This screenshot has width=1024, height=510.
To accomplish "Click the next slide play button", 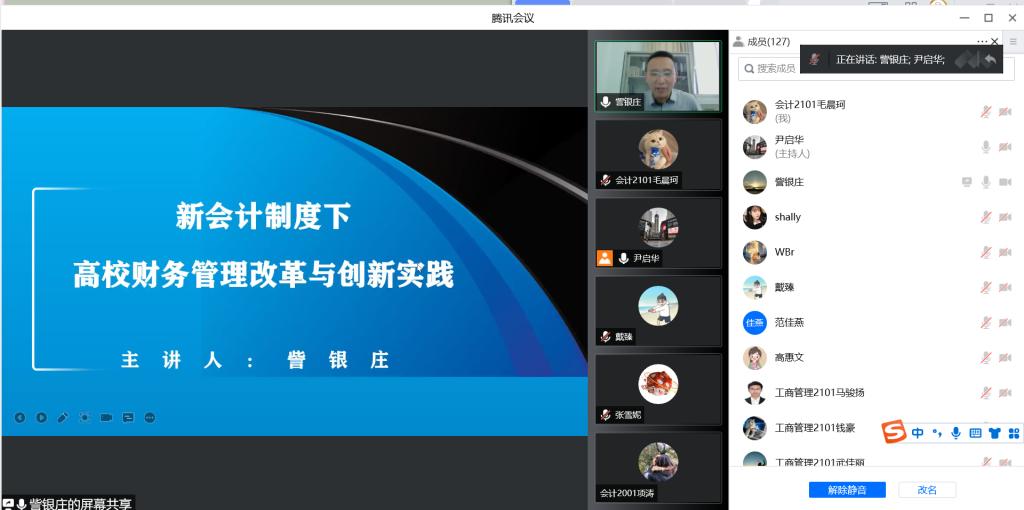I will coord(42,417).
